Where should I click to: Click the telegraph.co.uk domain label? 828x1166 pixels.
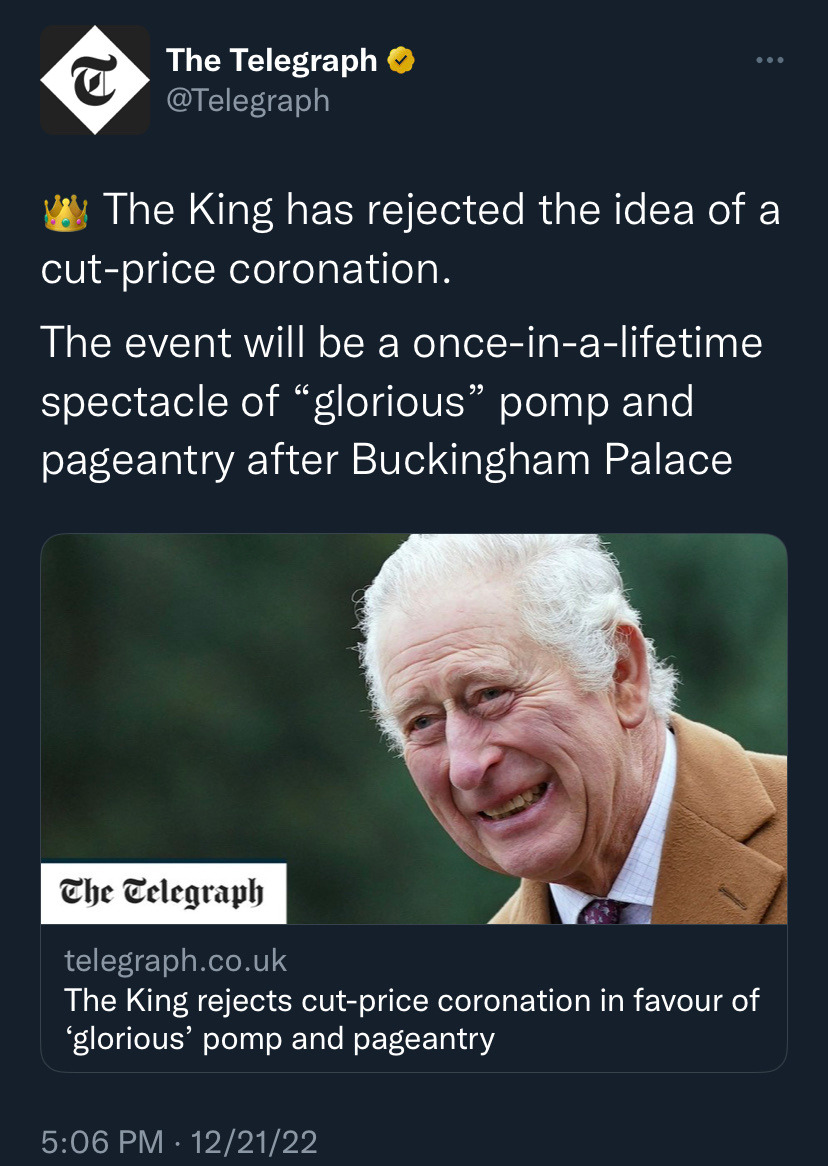tap(175, 961)
